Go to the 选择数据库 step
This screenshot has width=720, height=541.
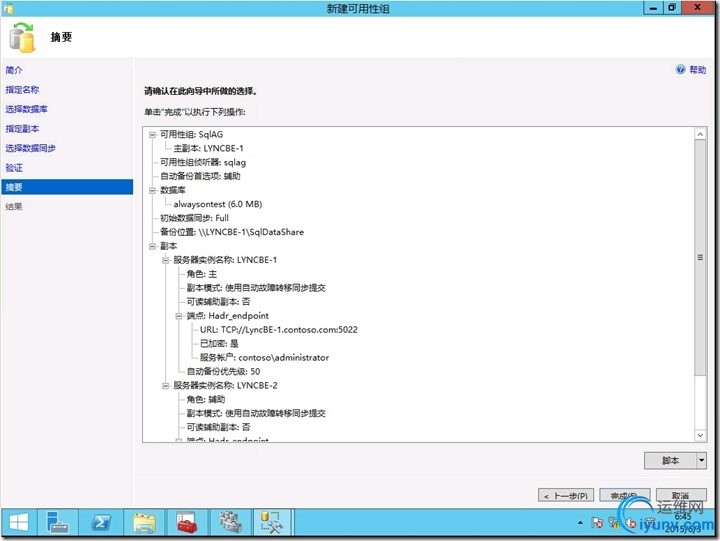pyautogui.click(x=26, y=109)
